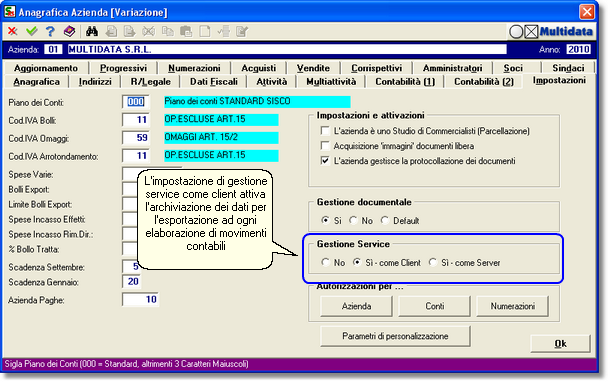608x382 pixels.
Task: Go to the Acquisti tab
Action: pos(258,68)
